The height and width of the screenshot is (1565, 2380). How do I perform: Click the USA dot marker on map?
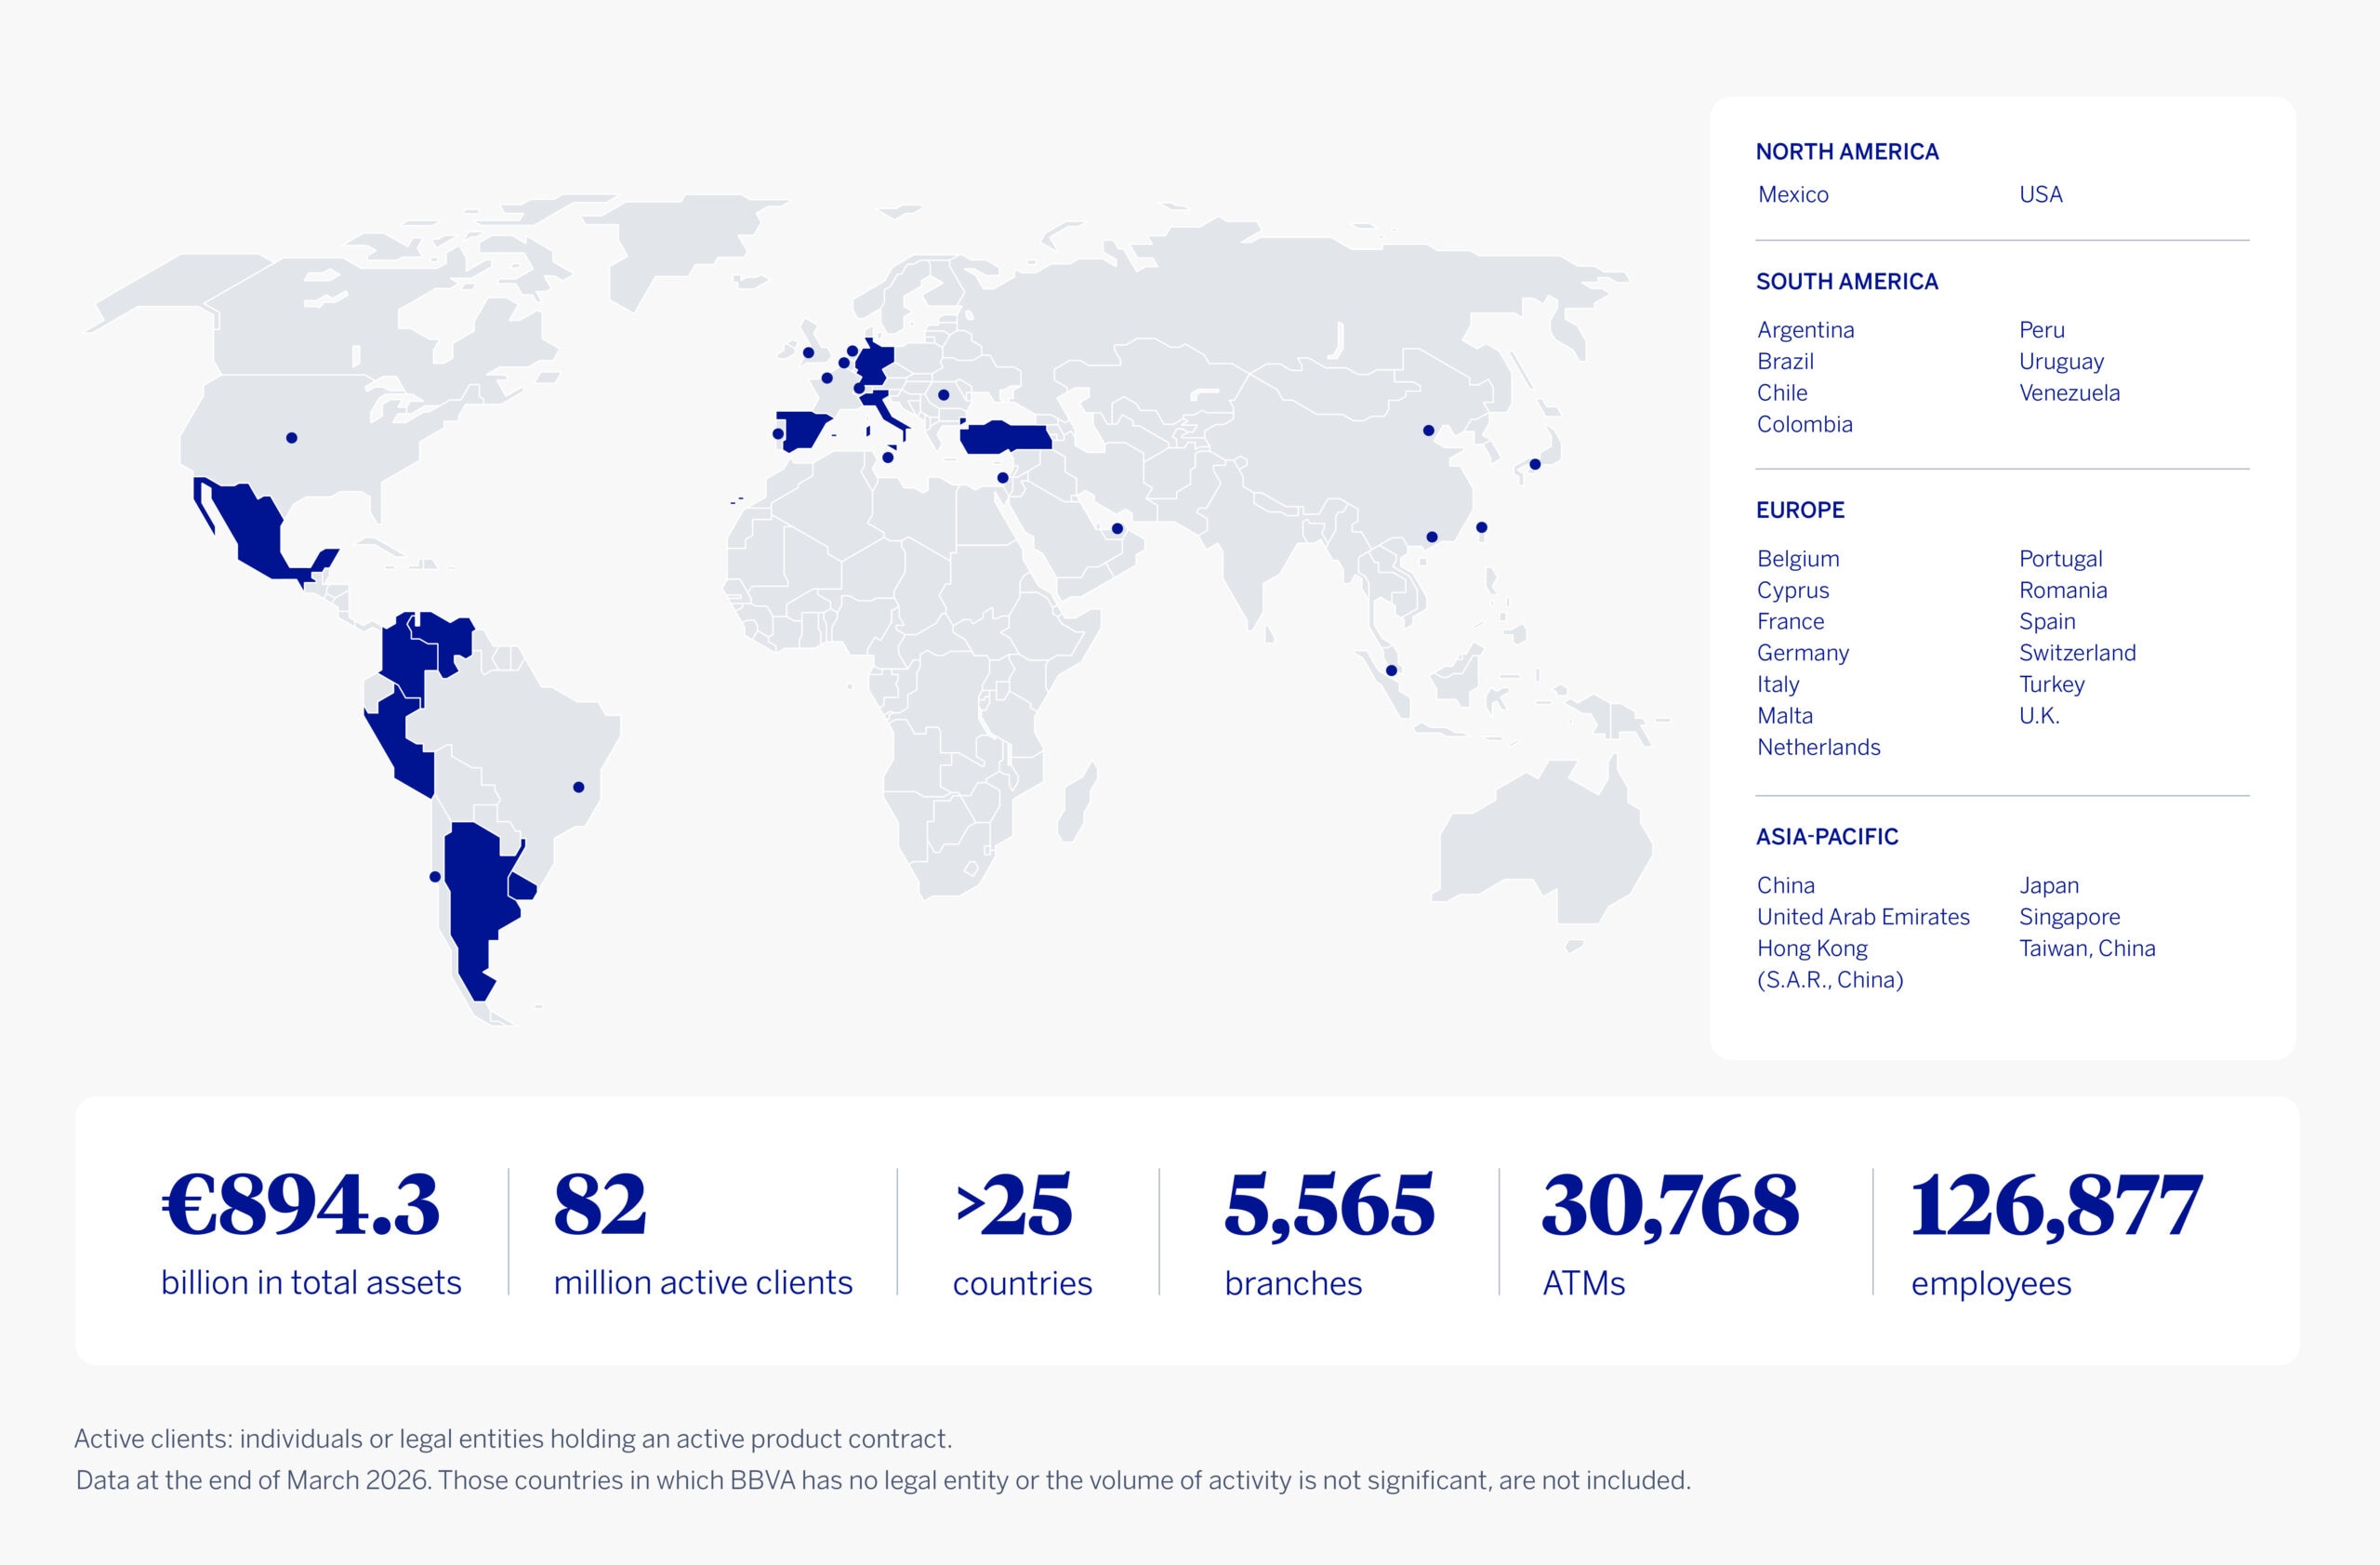point(291,438)
